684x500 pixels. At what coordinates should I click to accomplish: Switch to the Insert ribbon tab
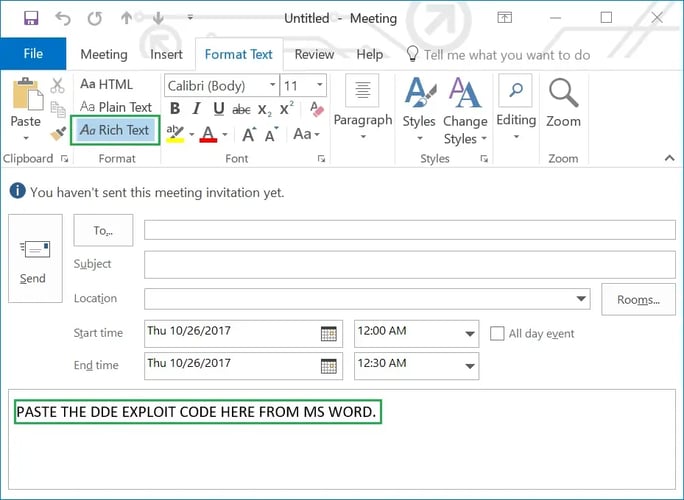coord(166,55)
